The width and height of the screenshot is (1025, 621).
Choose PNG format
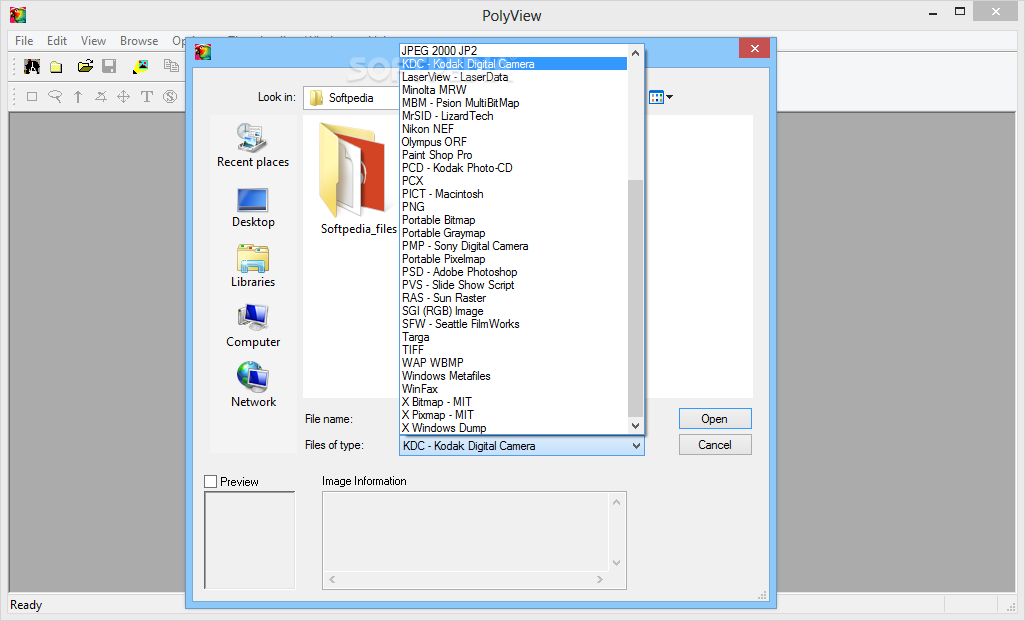pos(513,207)
